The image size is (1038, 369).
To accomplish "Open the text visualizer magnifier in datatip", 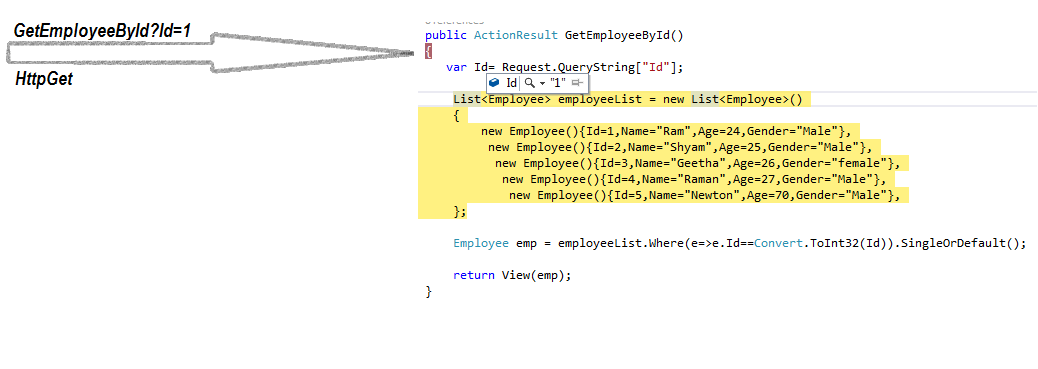I will [x=529, y=83].
